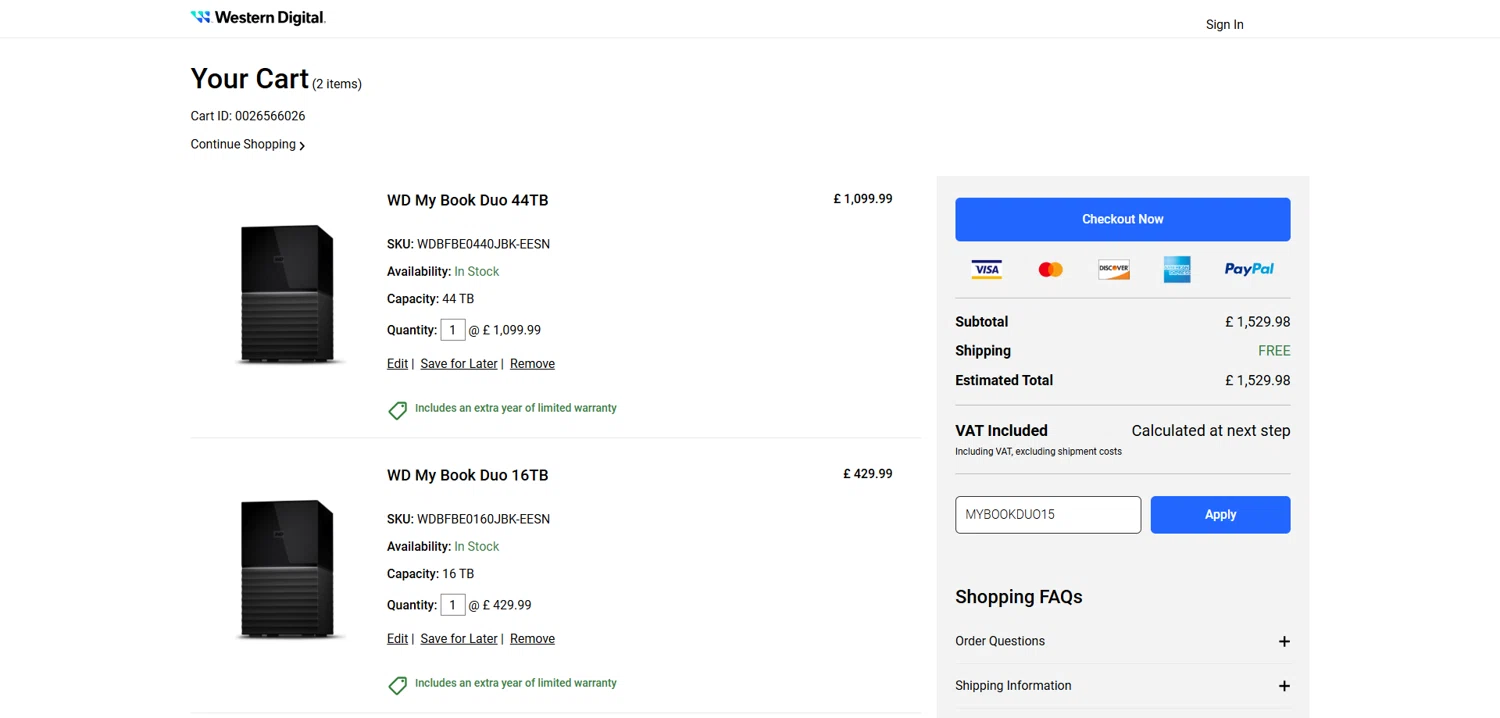Open the Western Digital logo homepage

(258, 17)
